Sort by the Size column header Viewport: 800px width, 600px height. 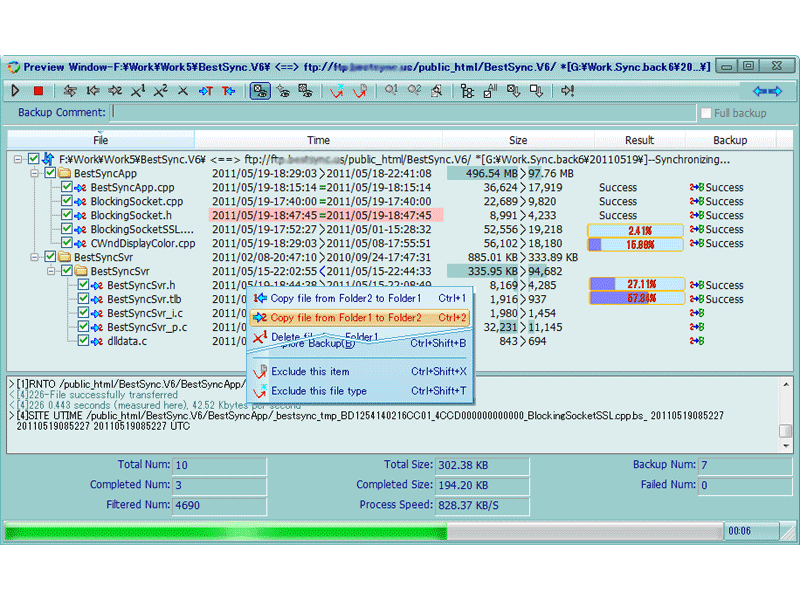click(x=518, y=140)
